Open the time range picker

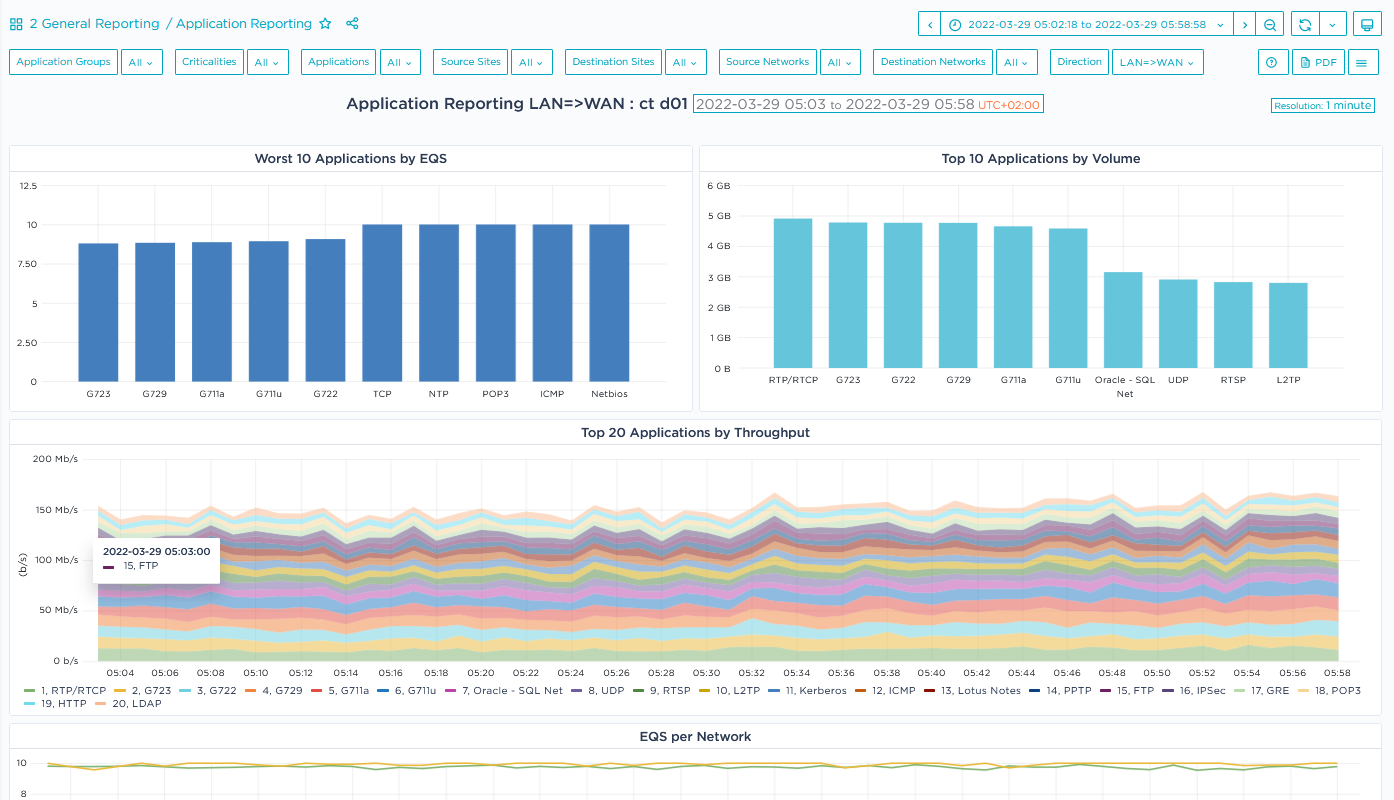pyautogui.click(x=1086, y=25)
